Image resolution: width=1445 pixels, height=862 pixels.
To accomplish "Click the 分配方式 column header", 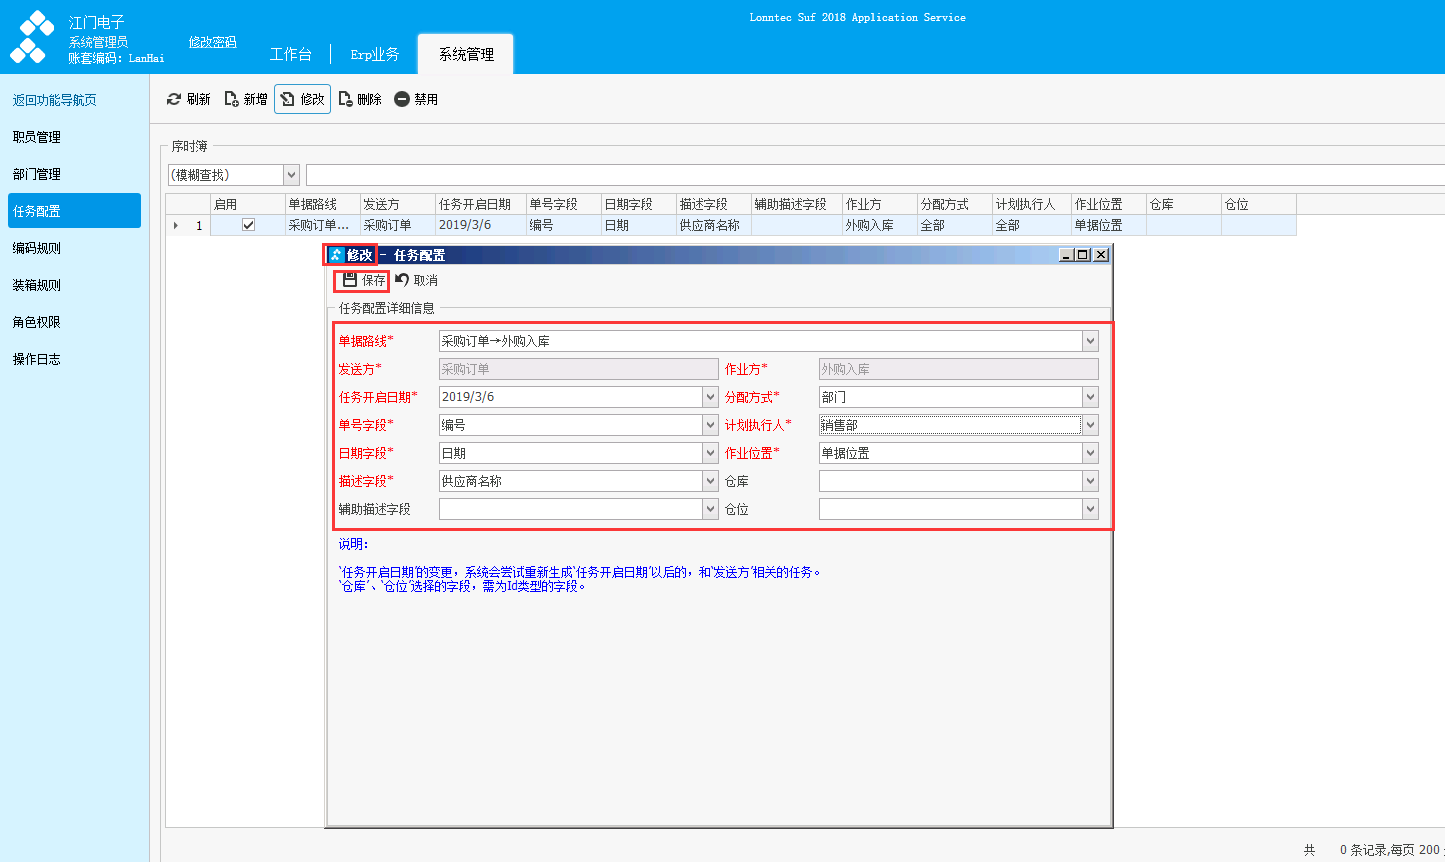I will [954, 204].
